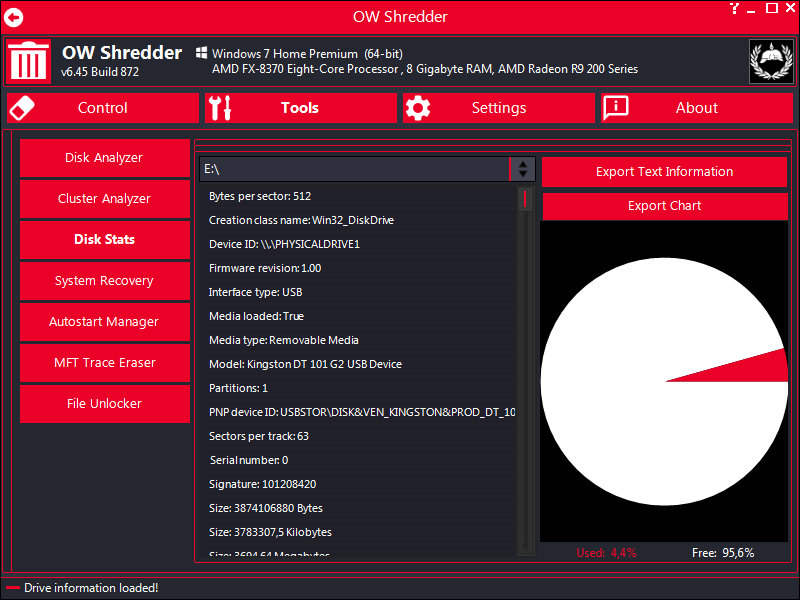Click the Windows logo beside OS name
The height and width of the screenshot is (600, 800).
point(202,53)
